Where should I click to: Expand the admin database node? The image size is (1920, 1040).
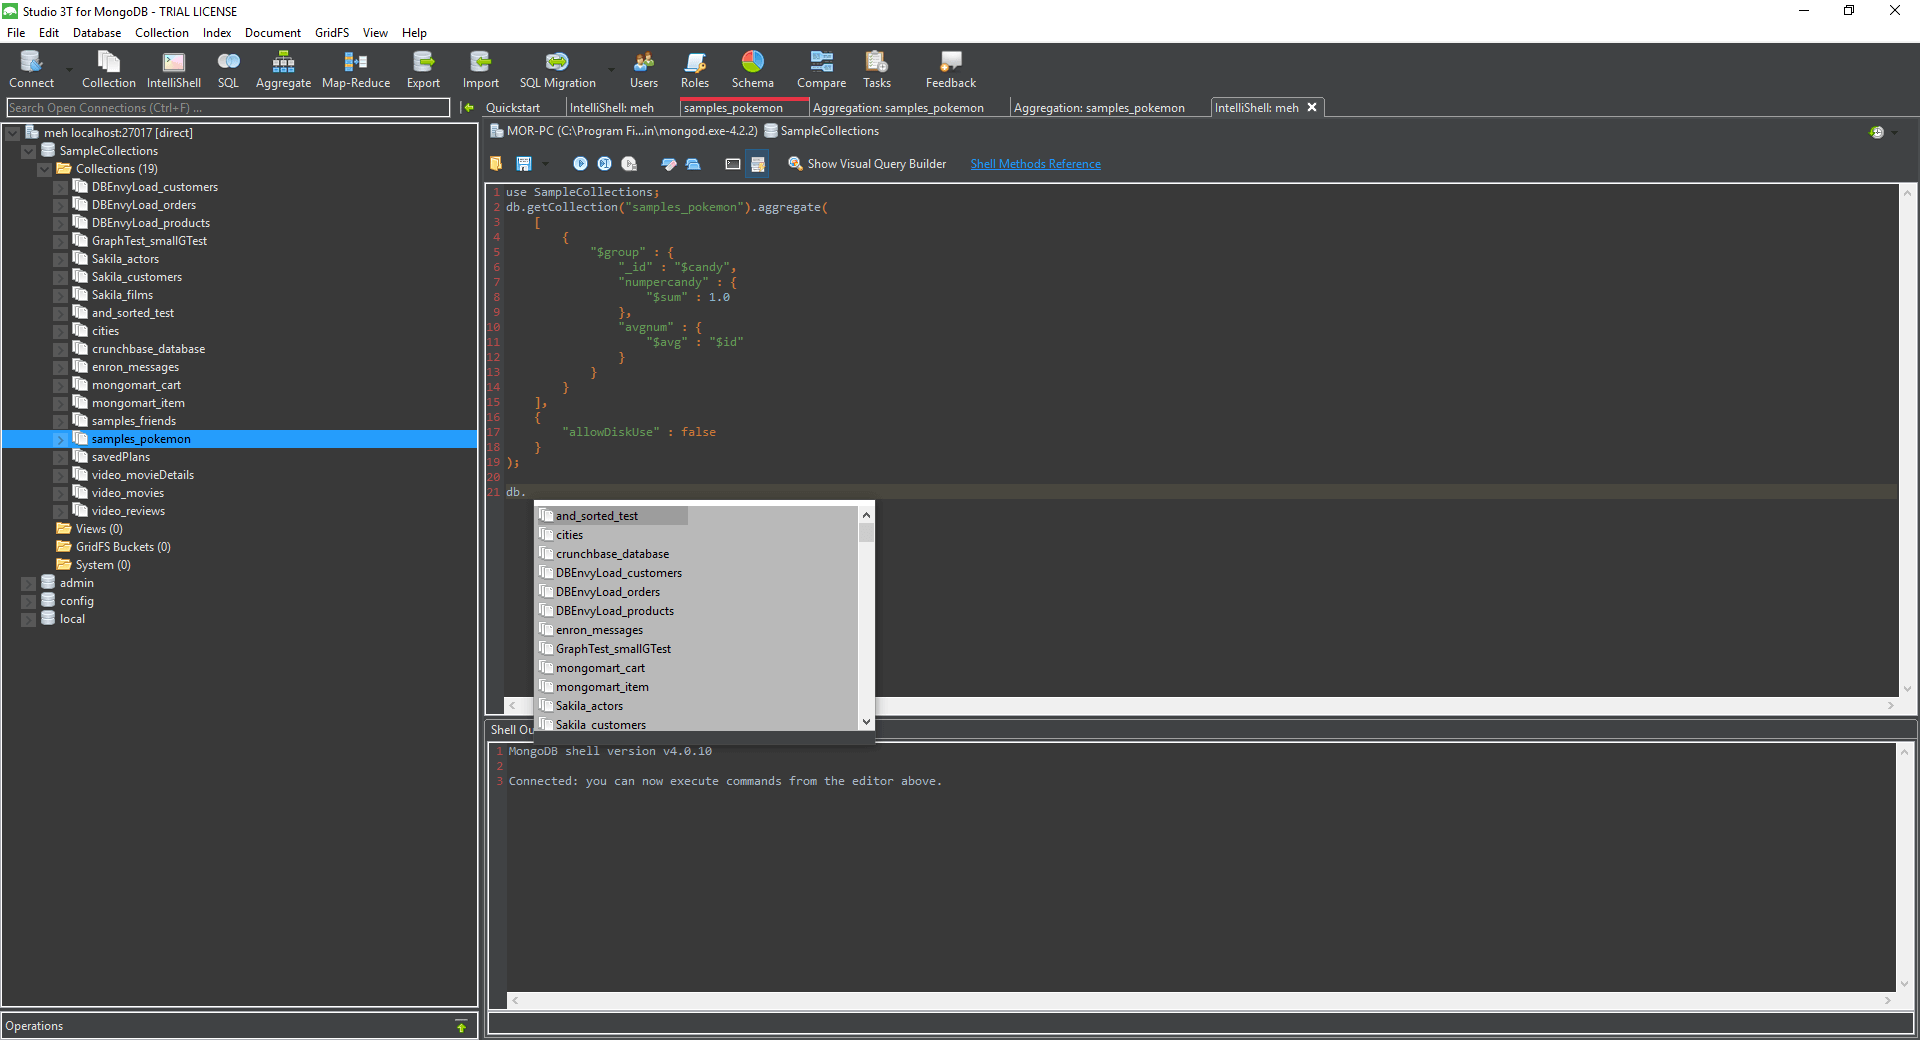pos(29,583)
